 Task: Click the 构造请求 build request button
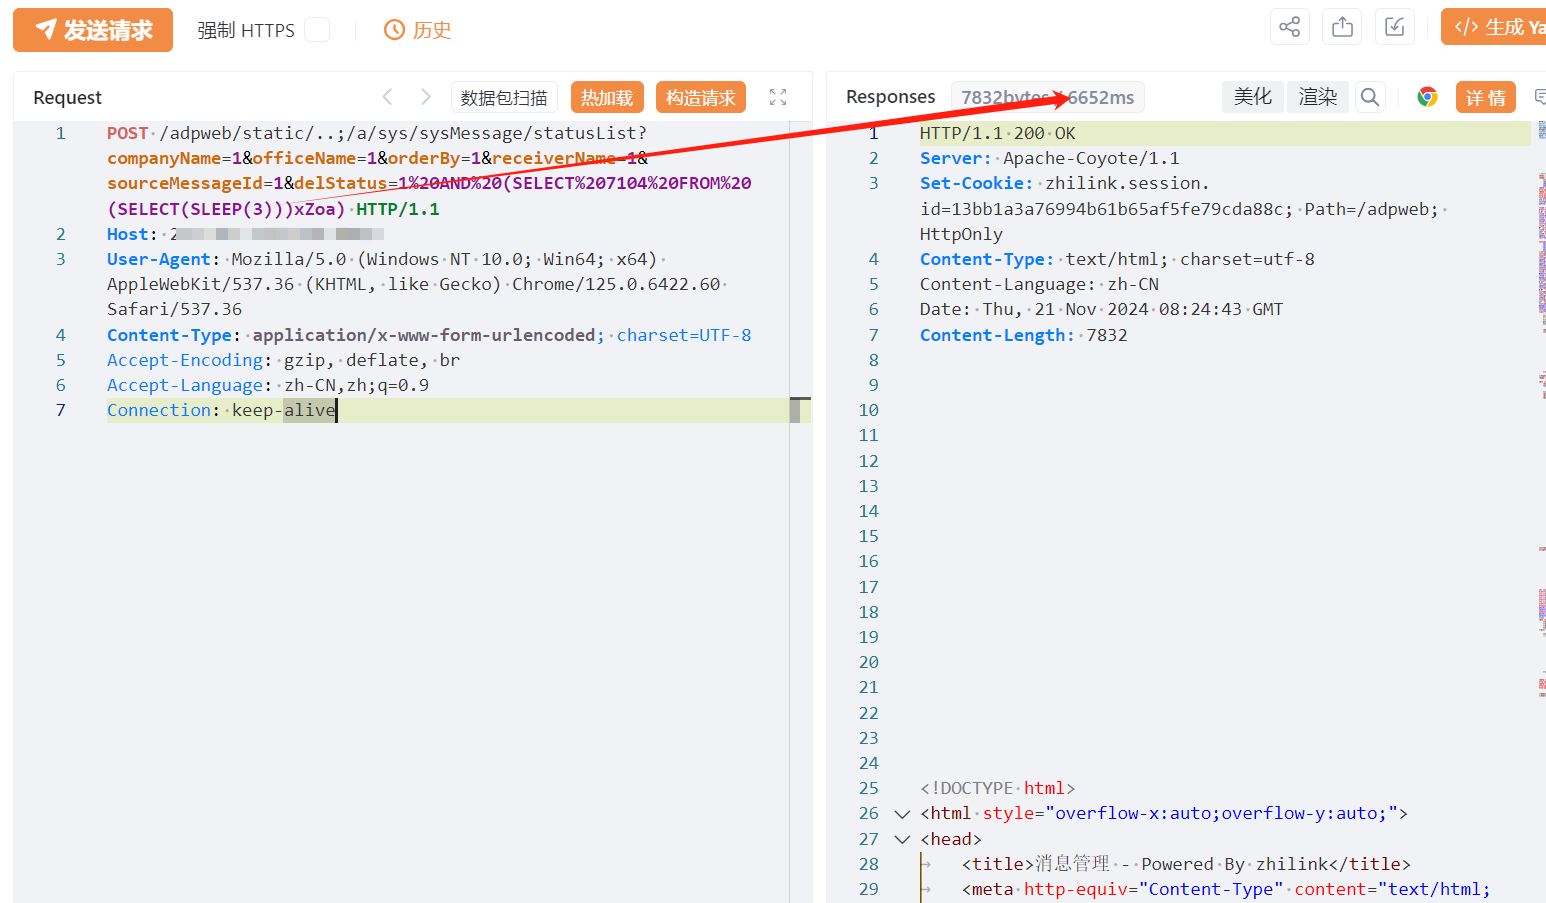pyautogui.click(x=701, y=97)
